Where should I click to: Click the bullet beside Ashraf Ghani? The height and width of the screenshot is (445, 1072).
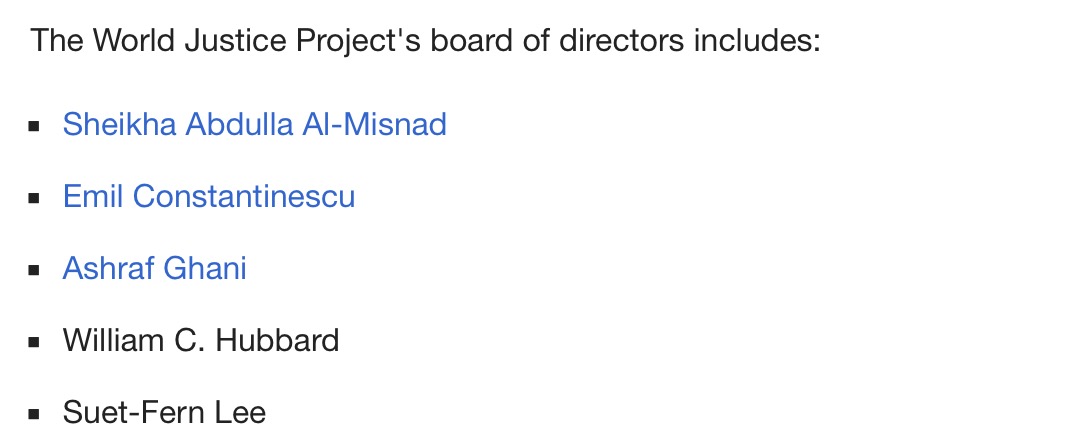34,269
